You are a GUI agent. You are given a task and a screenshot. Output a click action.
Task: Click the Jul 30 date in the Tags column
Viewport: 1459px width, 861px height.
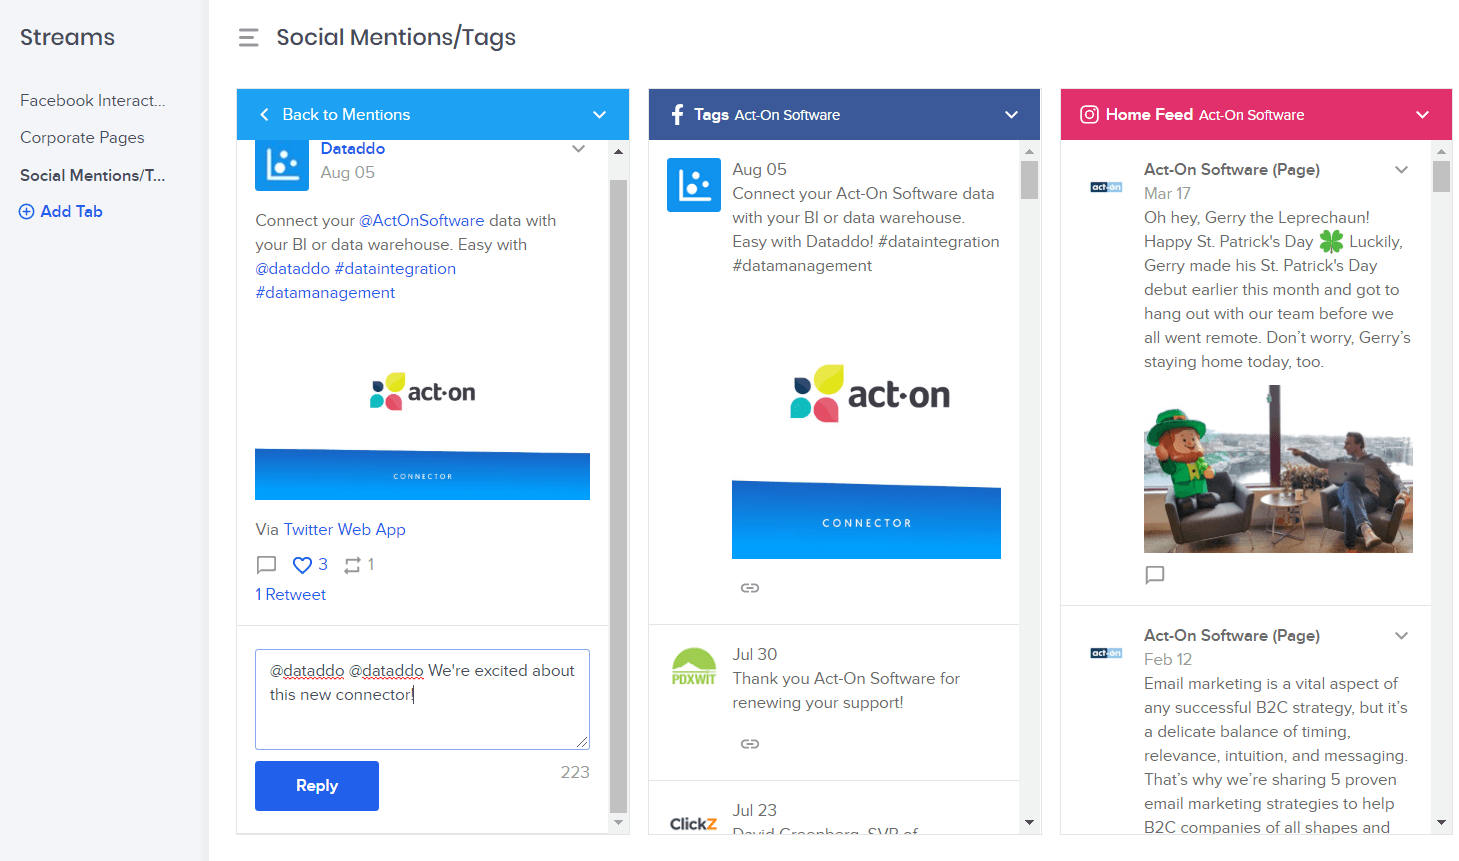click(x=755, y=655)
